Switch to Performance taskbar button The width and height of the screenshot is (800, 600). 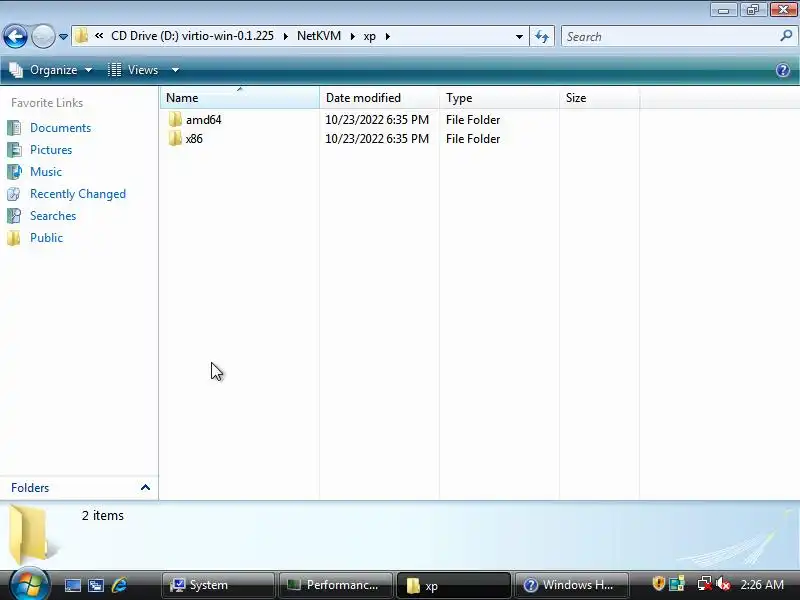[x=336, y=585]
